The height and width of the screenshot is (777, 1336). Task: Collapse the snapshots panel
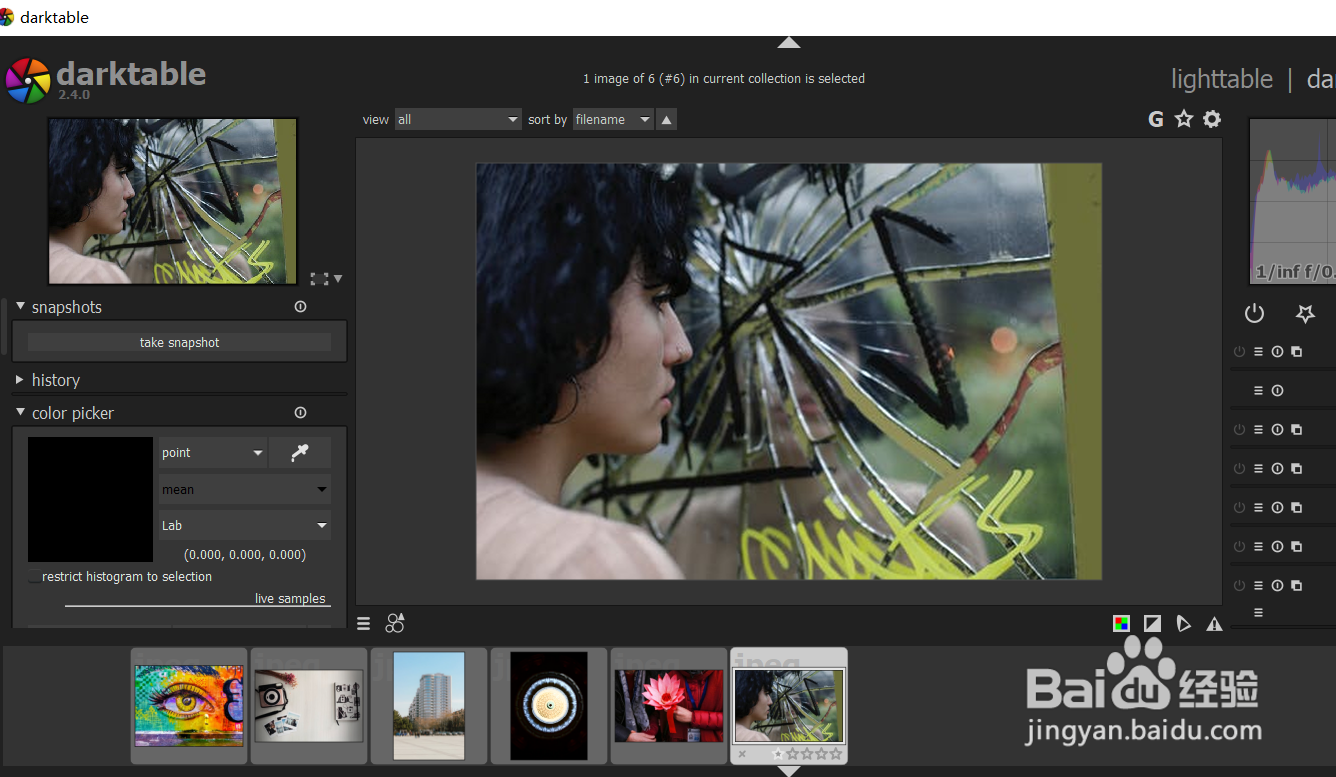coord(20,307)
